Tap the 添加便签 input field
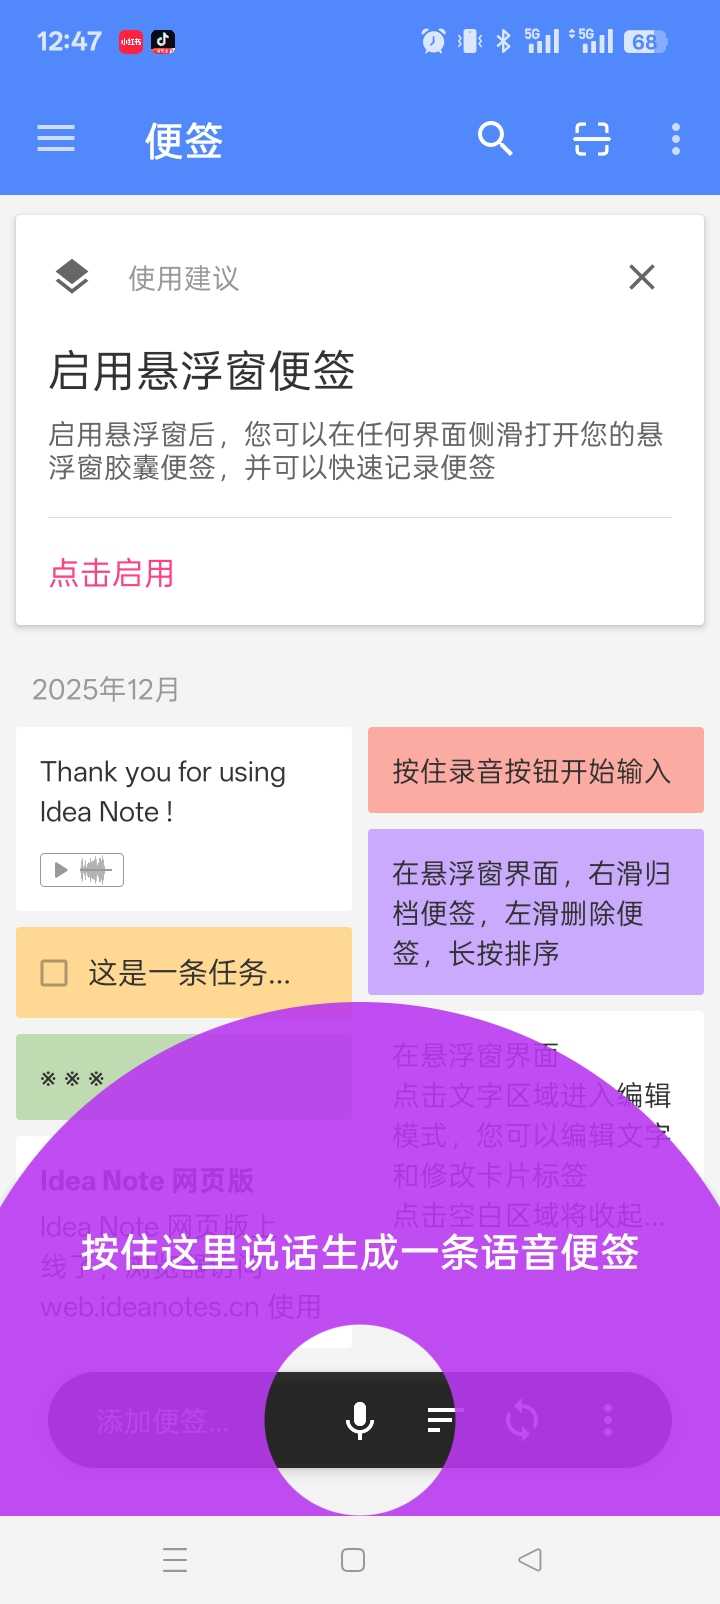The height and width of the screenshot is (1604, 720). 162,1421
